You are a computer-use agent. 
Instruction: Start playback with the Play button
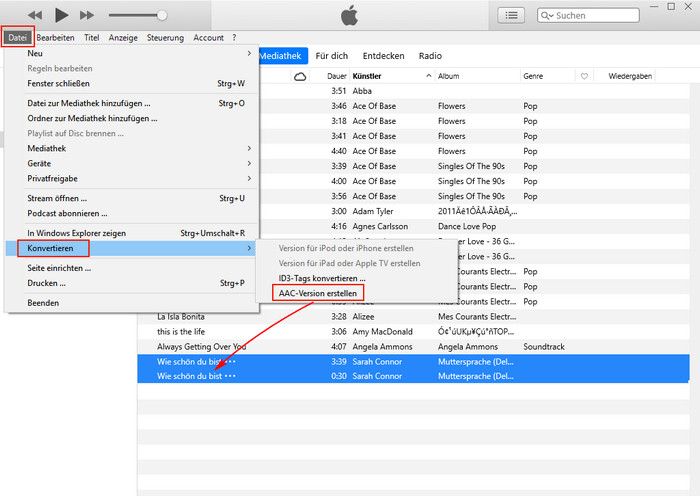click(61, 15)
